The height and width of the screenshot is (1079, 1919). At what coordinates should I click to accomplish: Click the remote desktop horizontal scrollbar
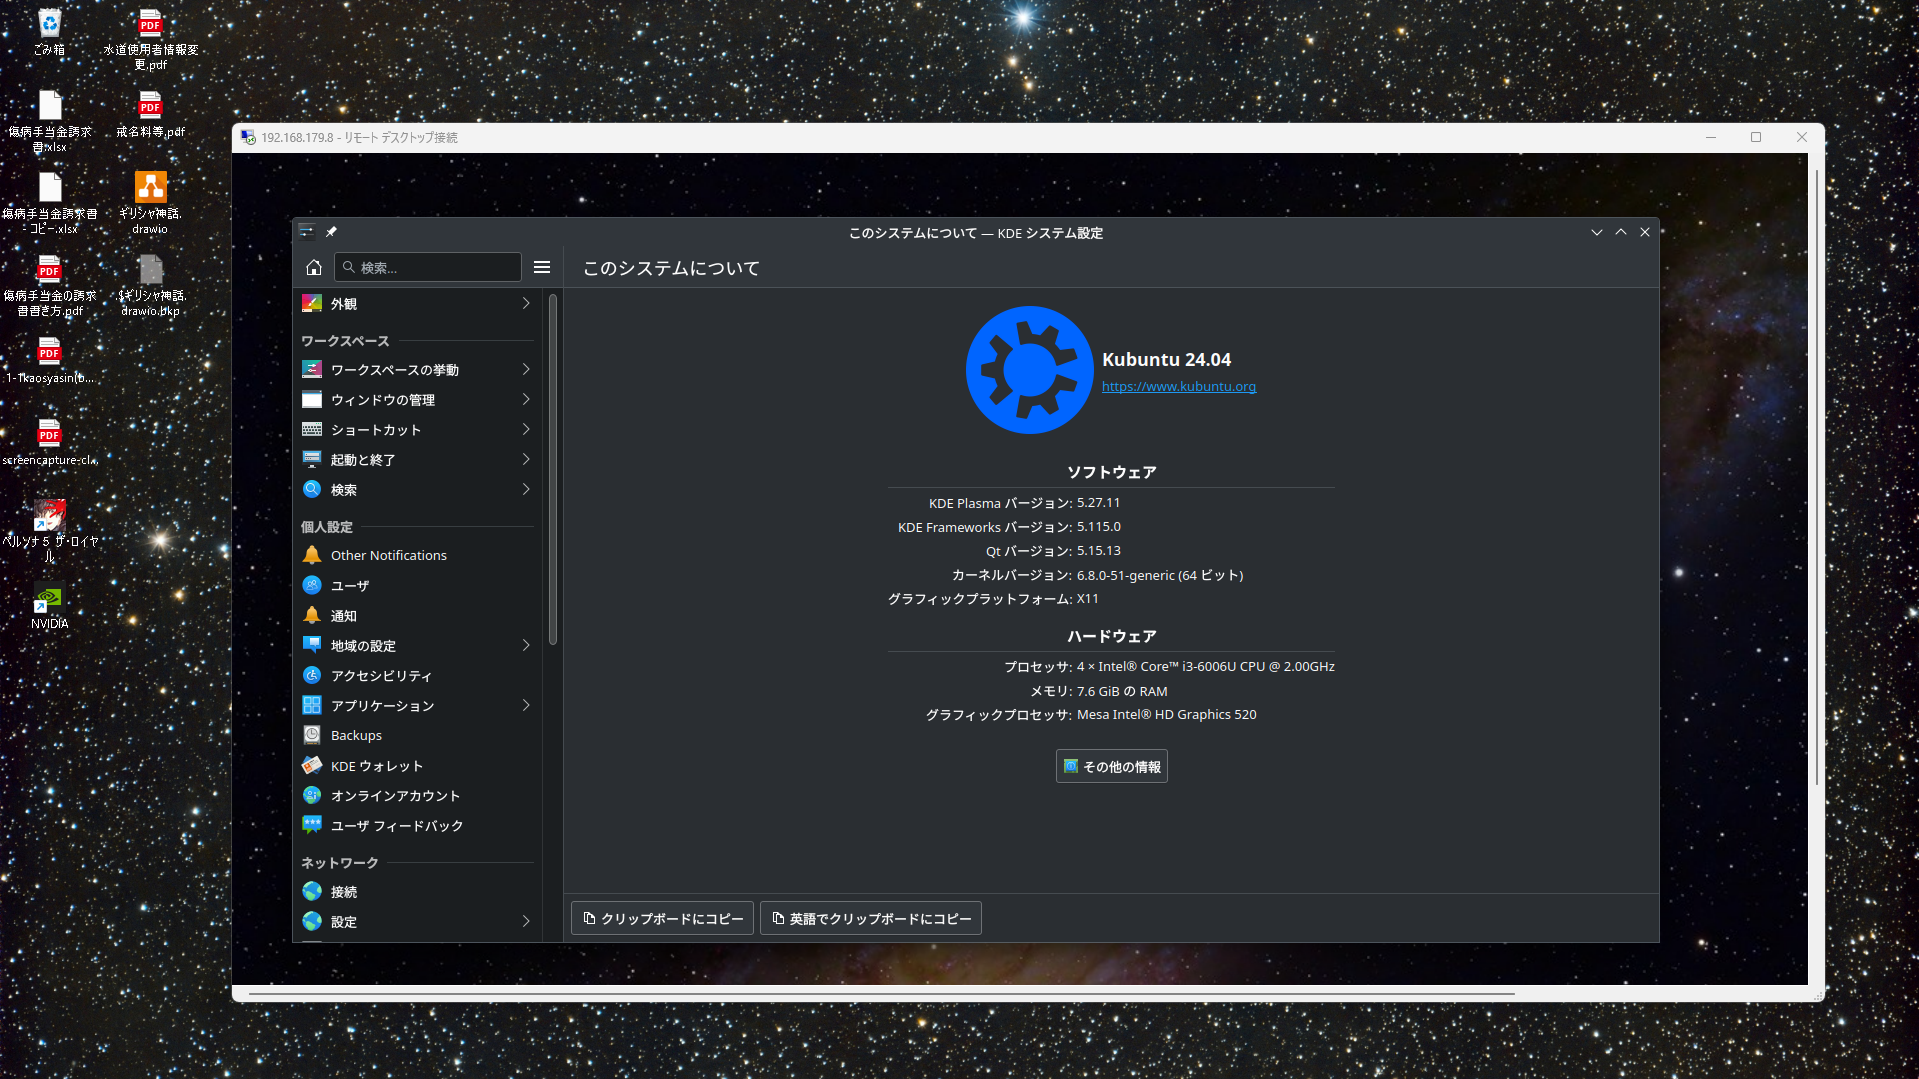point(881,993)
